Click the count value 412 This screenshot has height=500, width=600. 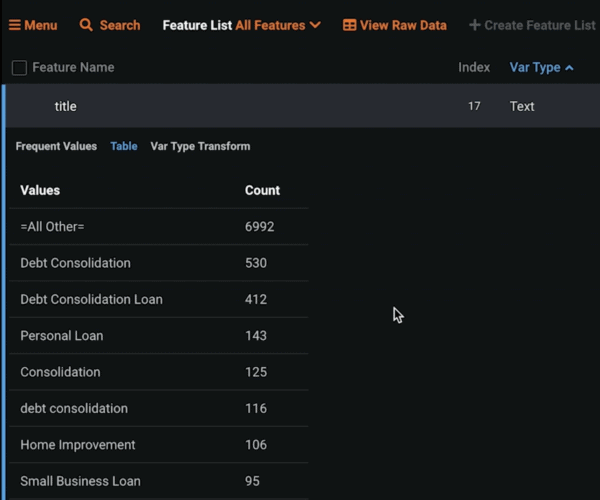[256, 299]
